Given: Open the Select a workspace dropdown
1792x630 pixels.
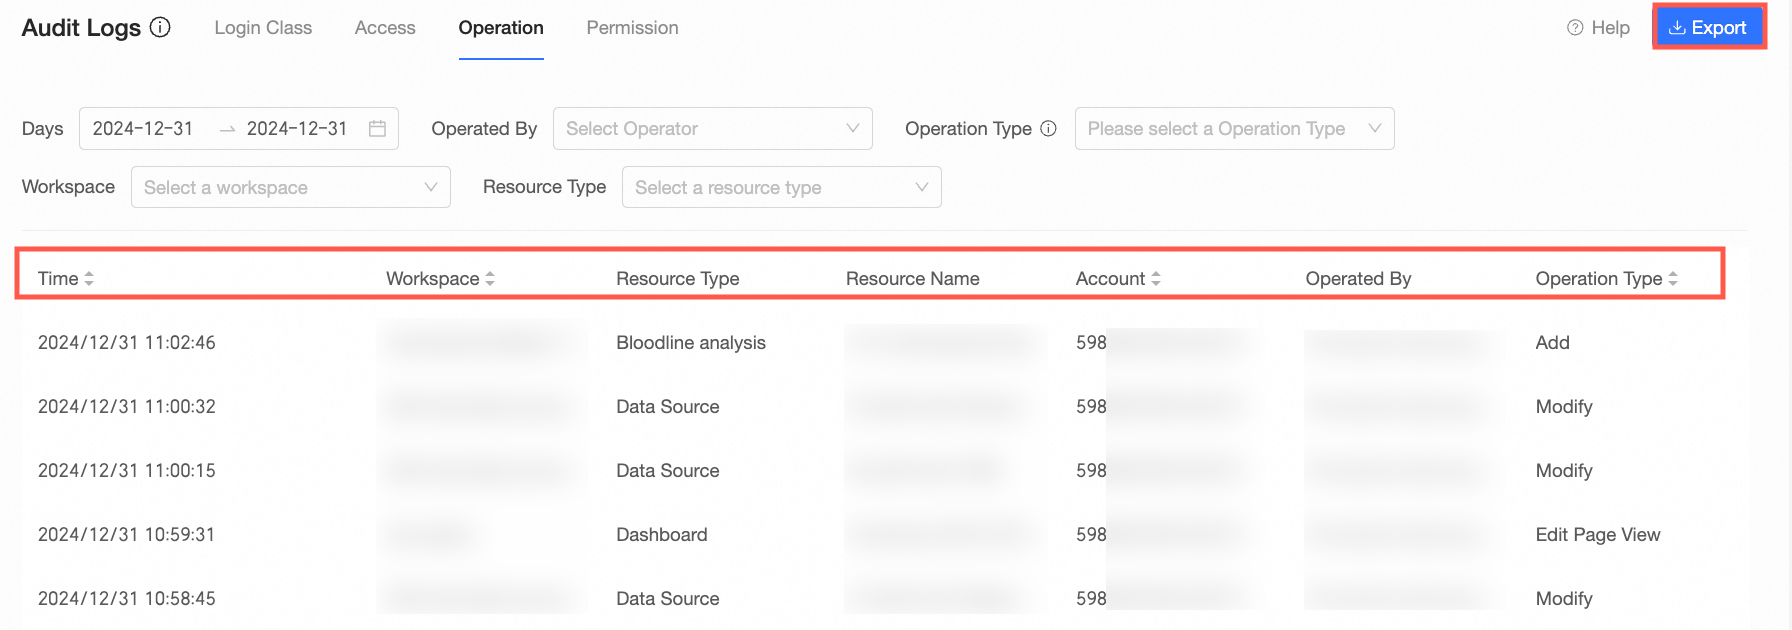Looking at the screenshot, I should [290, 188].
